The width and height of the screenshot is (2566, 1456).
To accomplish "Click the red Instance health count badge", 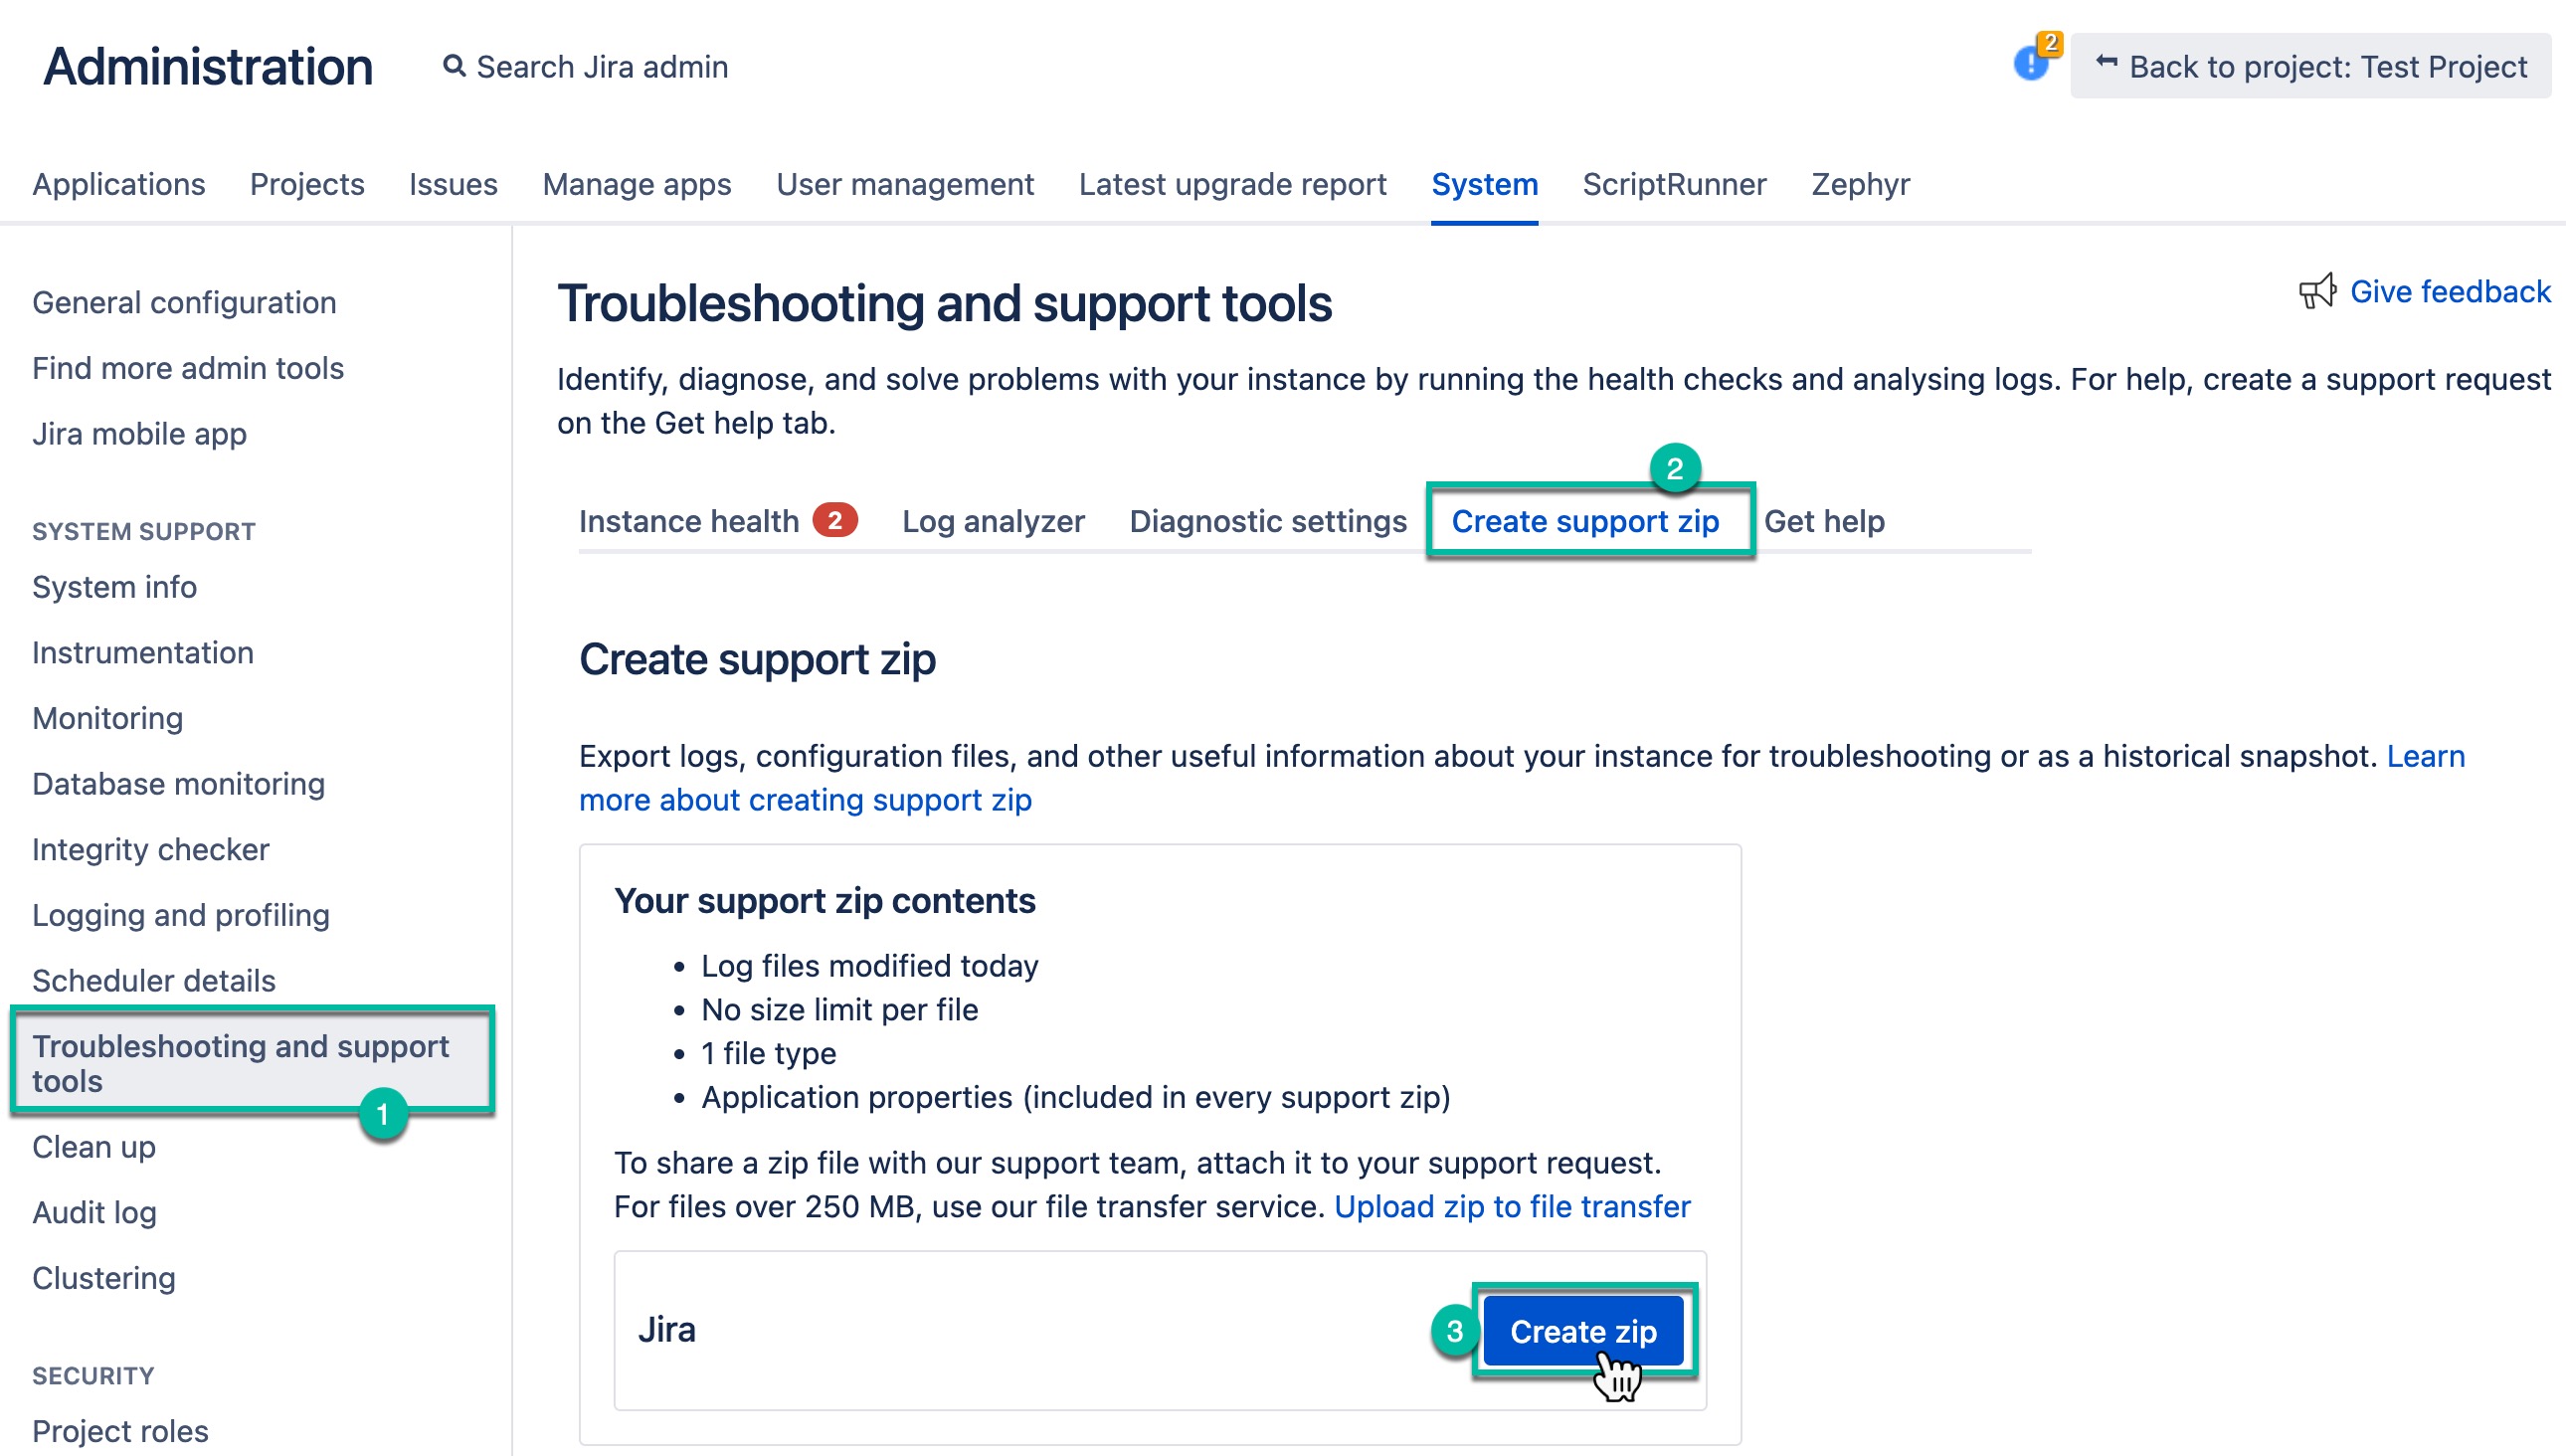I will (x=834, y=520).
